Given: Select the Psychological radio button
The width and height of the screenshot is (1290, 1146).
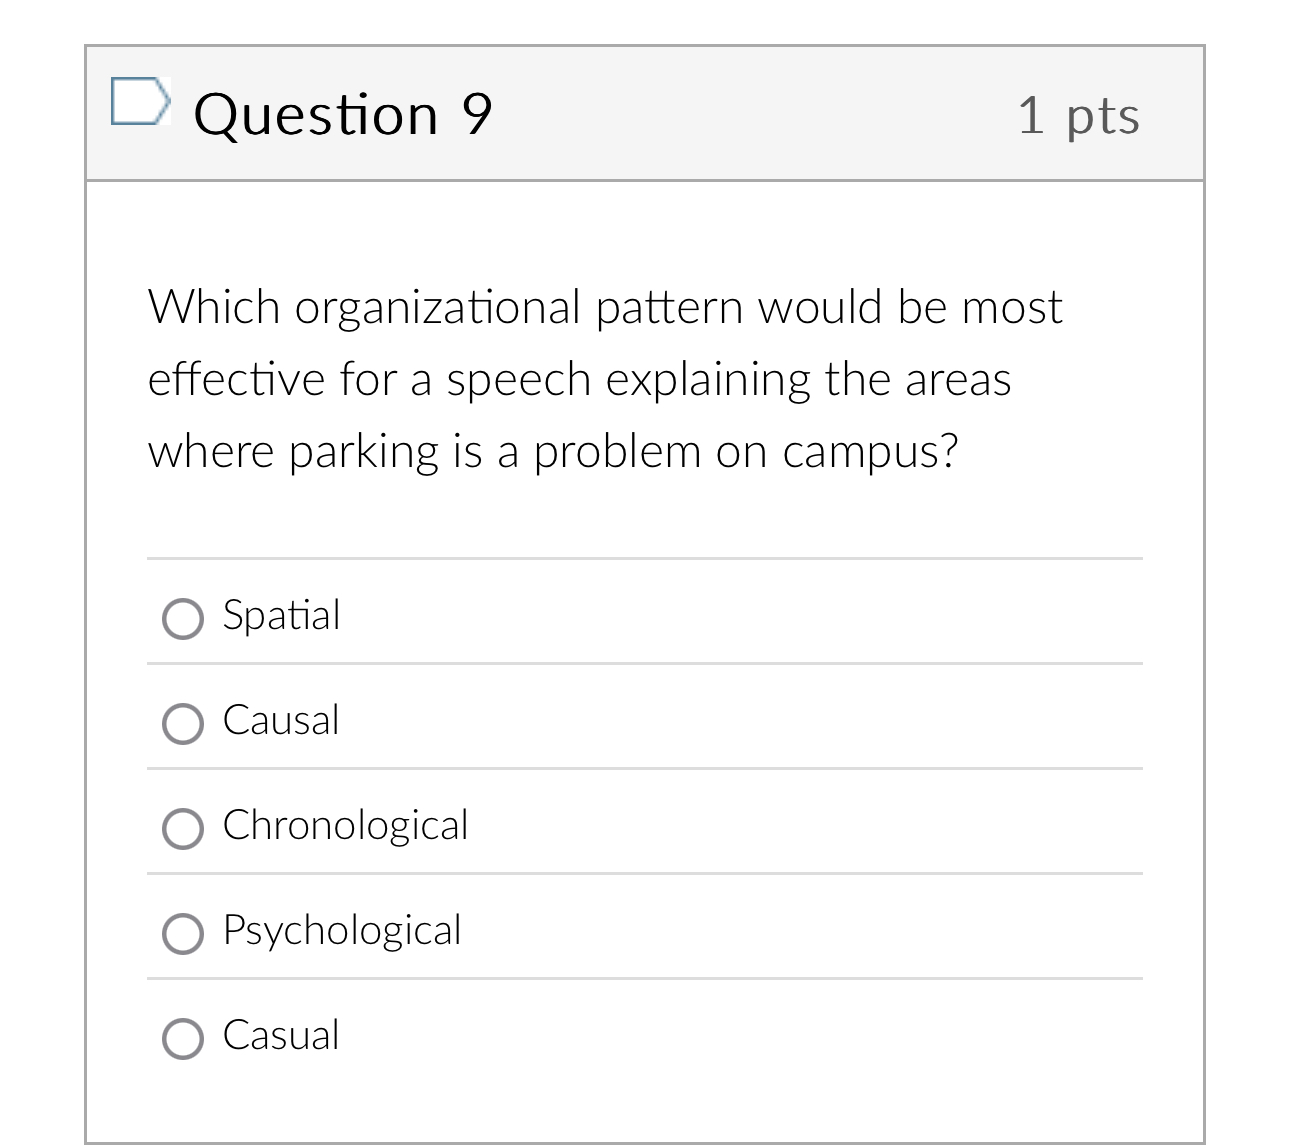Looking at the screenshot, I should tap(182, 933).
